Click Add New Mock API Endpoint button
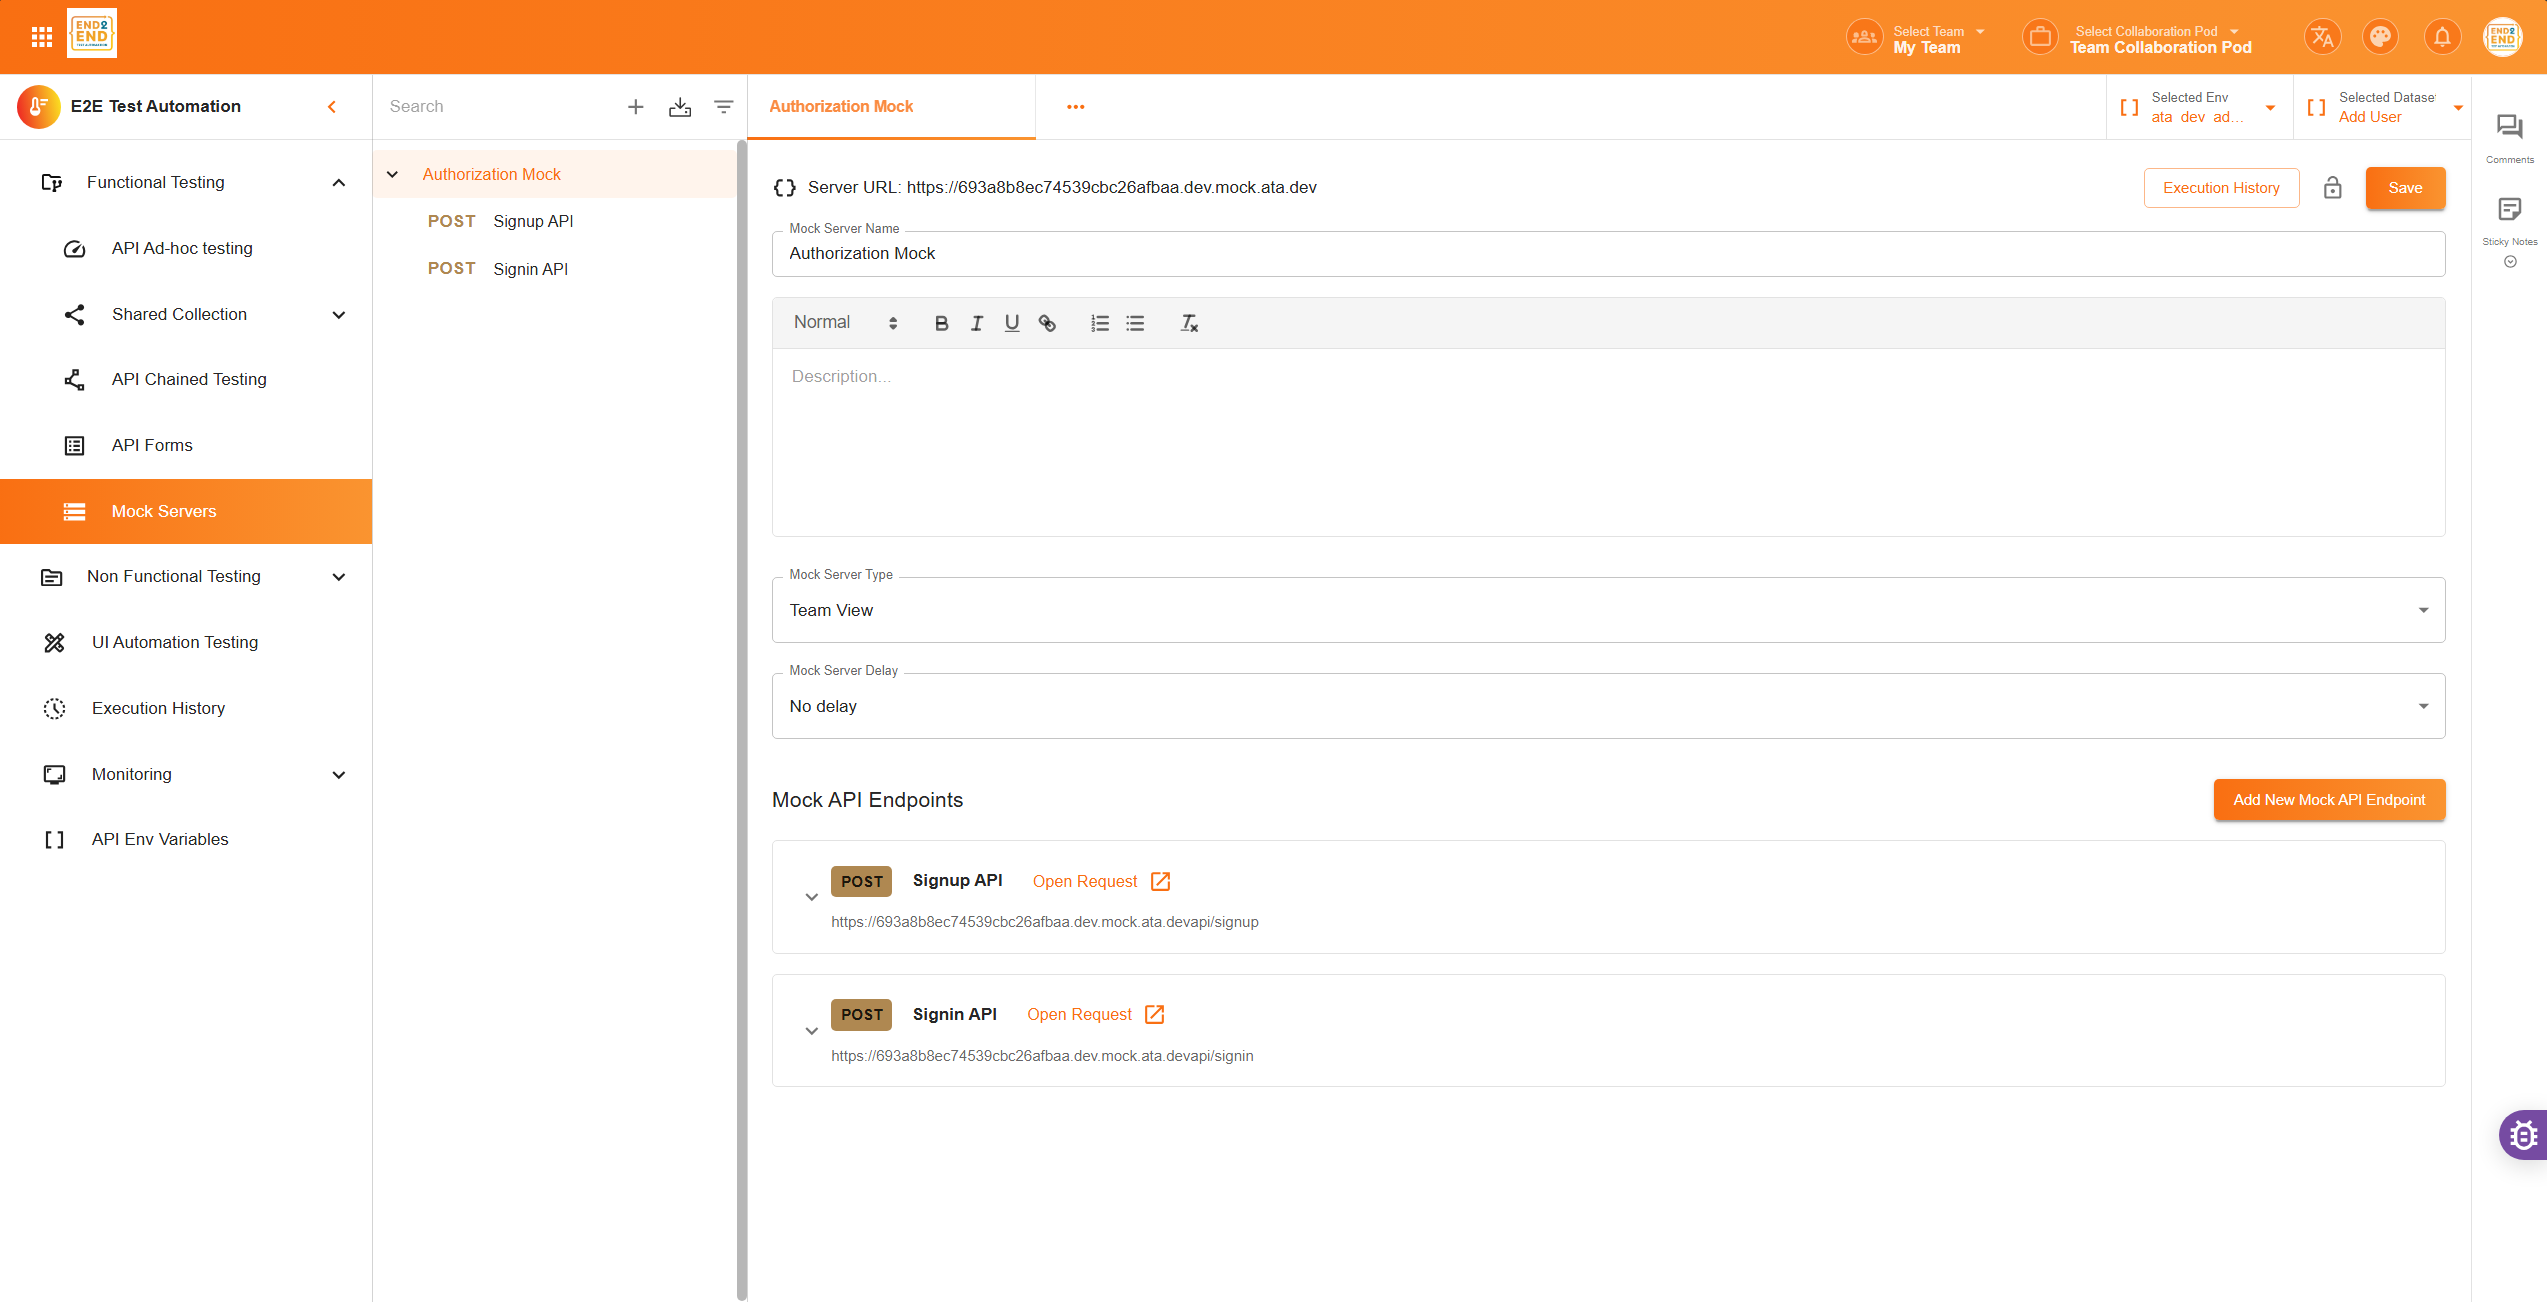Image resolution: width=2547 pixels, height=1302 pixels. tap(2328, 800)
